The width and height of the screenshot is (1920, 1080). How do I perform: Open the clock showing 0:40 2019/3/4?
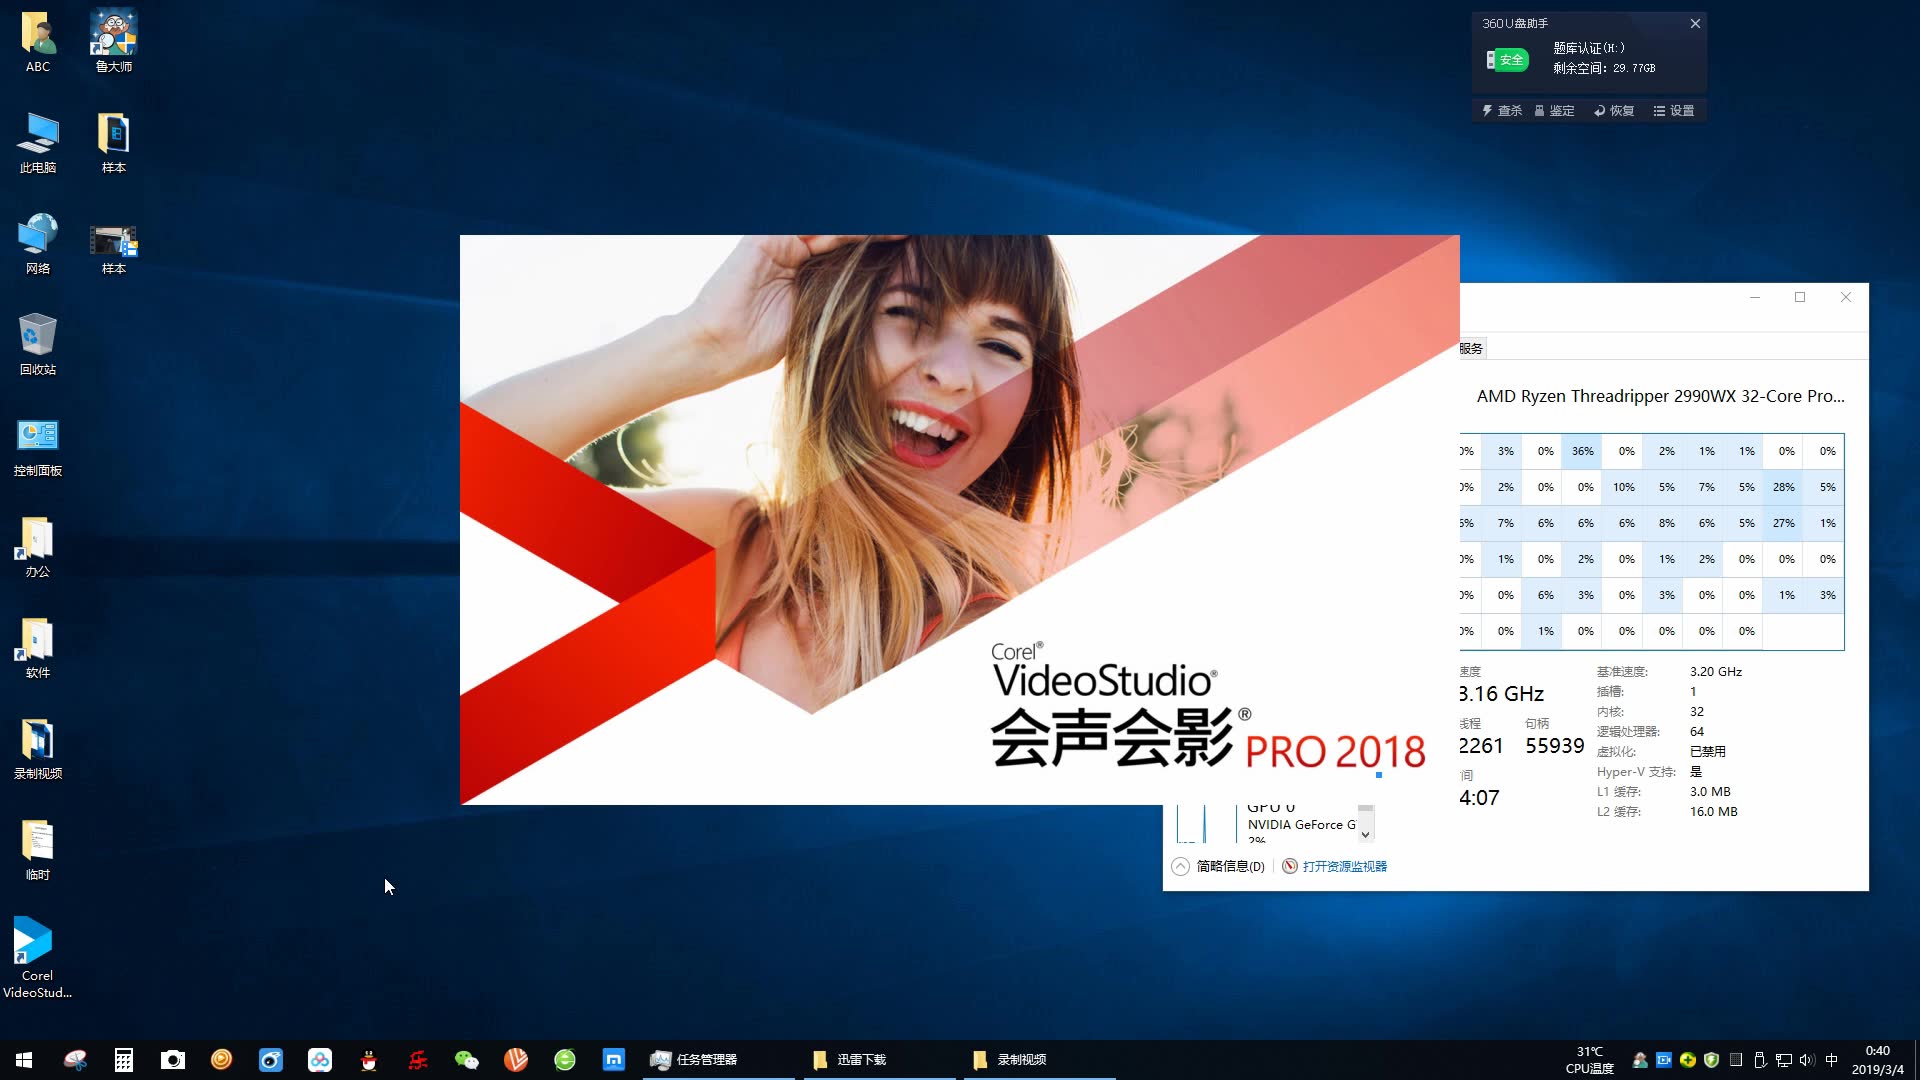coord(1878,1060)
